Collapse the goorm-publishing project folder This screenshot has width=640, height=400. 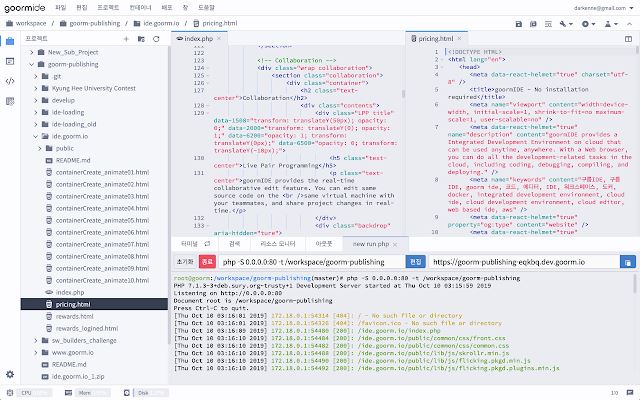(x=31, y=64)
